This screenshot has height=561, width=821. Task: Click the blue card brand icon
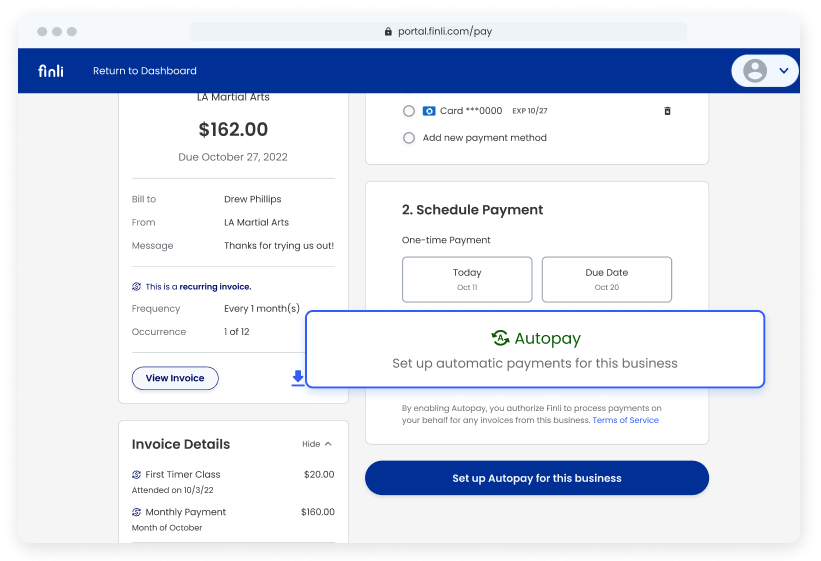pyautogui.click(x=429, y=111)
